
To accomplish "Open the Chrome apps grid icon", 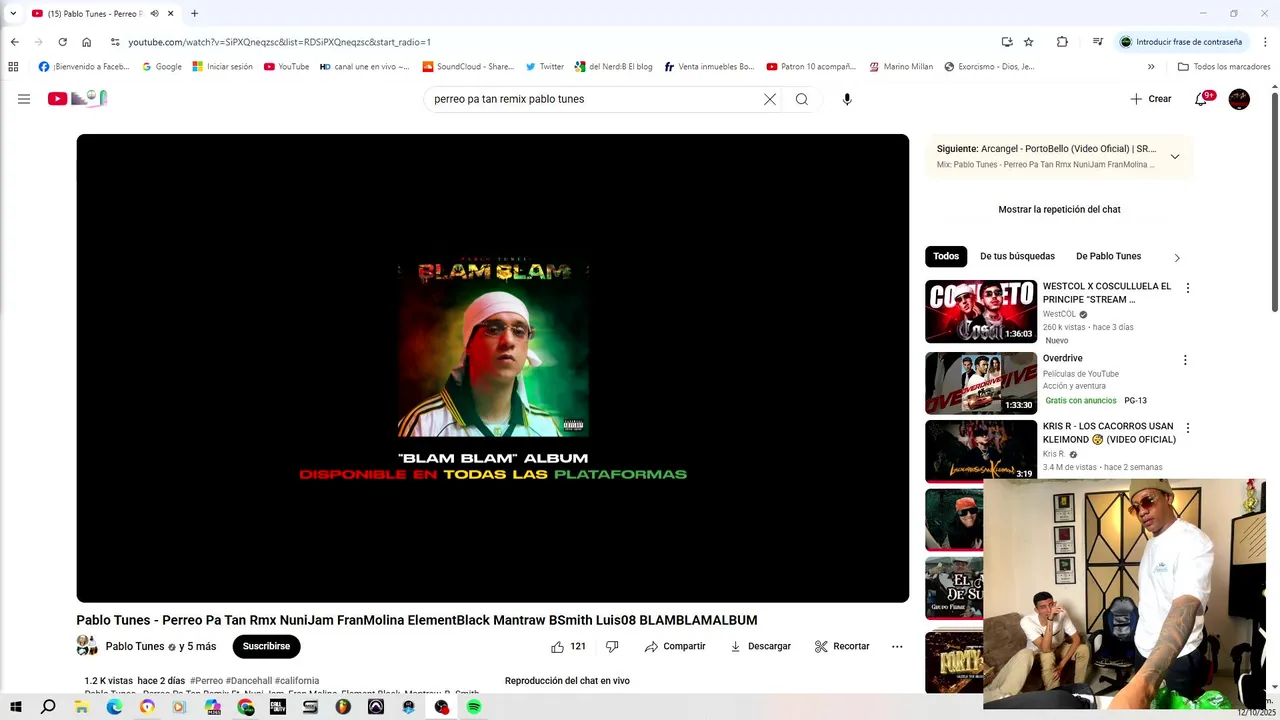I will point(13,67).
